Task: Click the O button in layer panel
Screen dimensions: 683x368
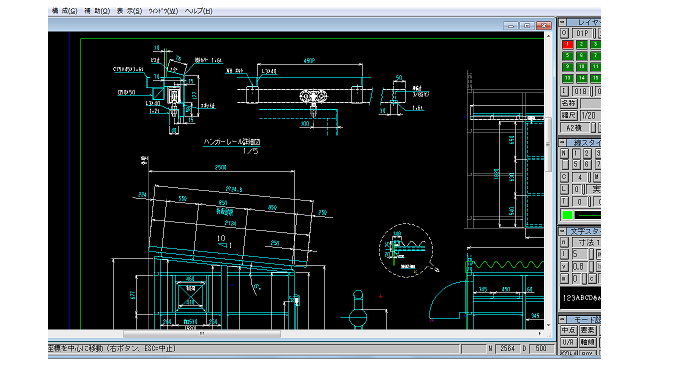Action: click(564, 33)
